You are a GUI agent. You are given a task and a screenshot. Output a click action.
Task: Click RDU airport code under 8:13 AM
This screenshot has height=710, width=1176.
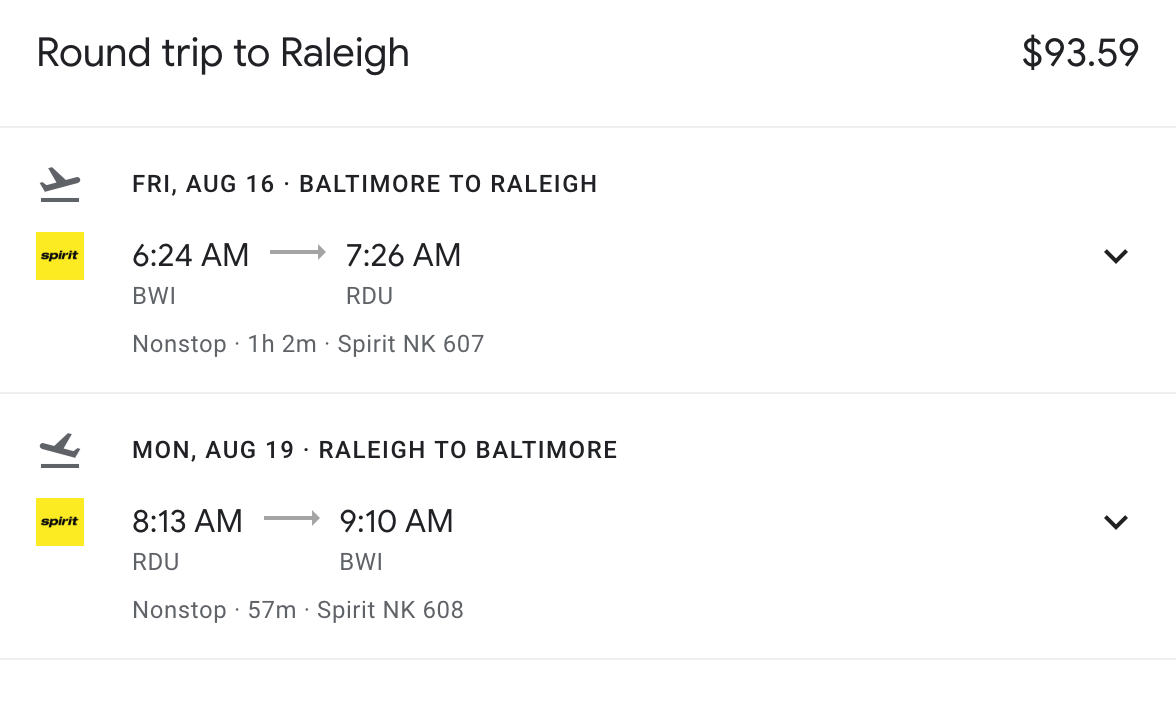(156, 562)
